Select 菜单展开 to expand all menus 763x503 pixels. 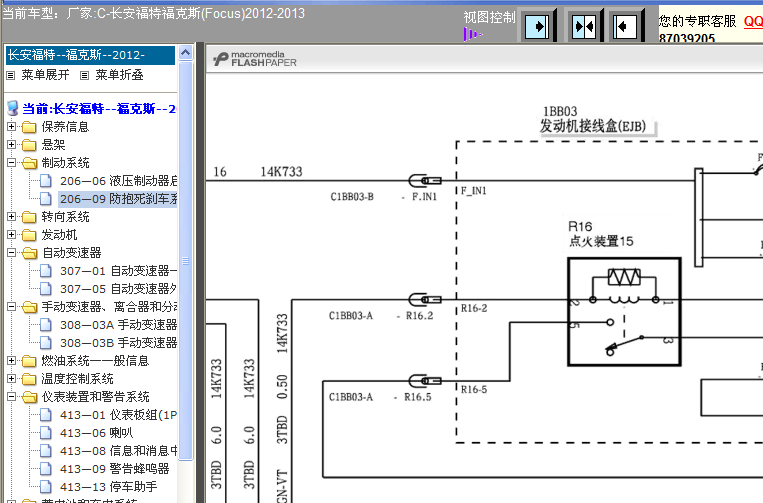coord(45,75)
